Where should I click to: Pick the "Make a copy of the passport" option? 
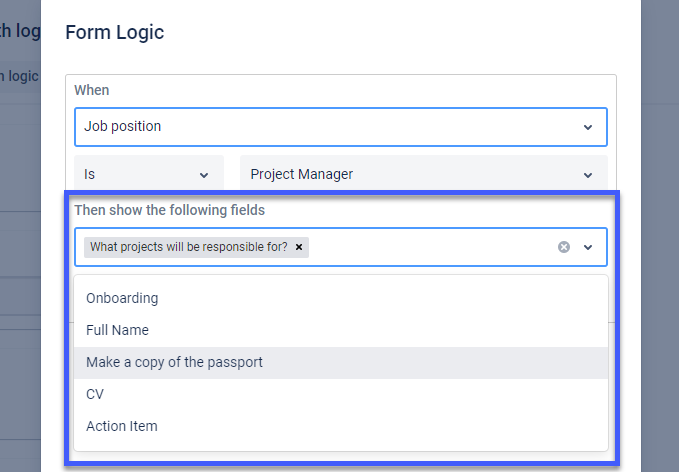pos(174,362)
